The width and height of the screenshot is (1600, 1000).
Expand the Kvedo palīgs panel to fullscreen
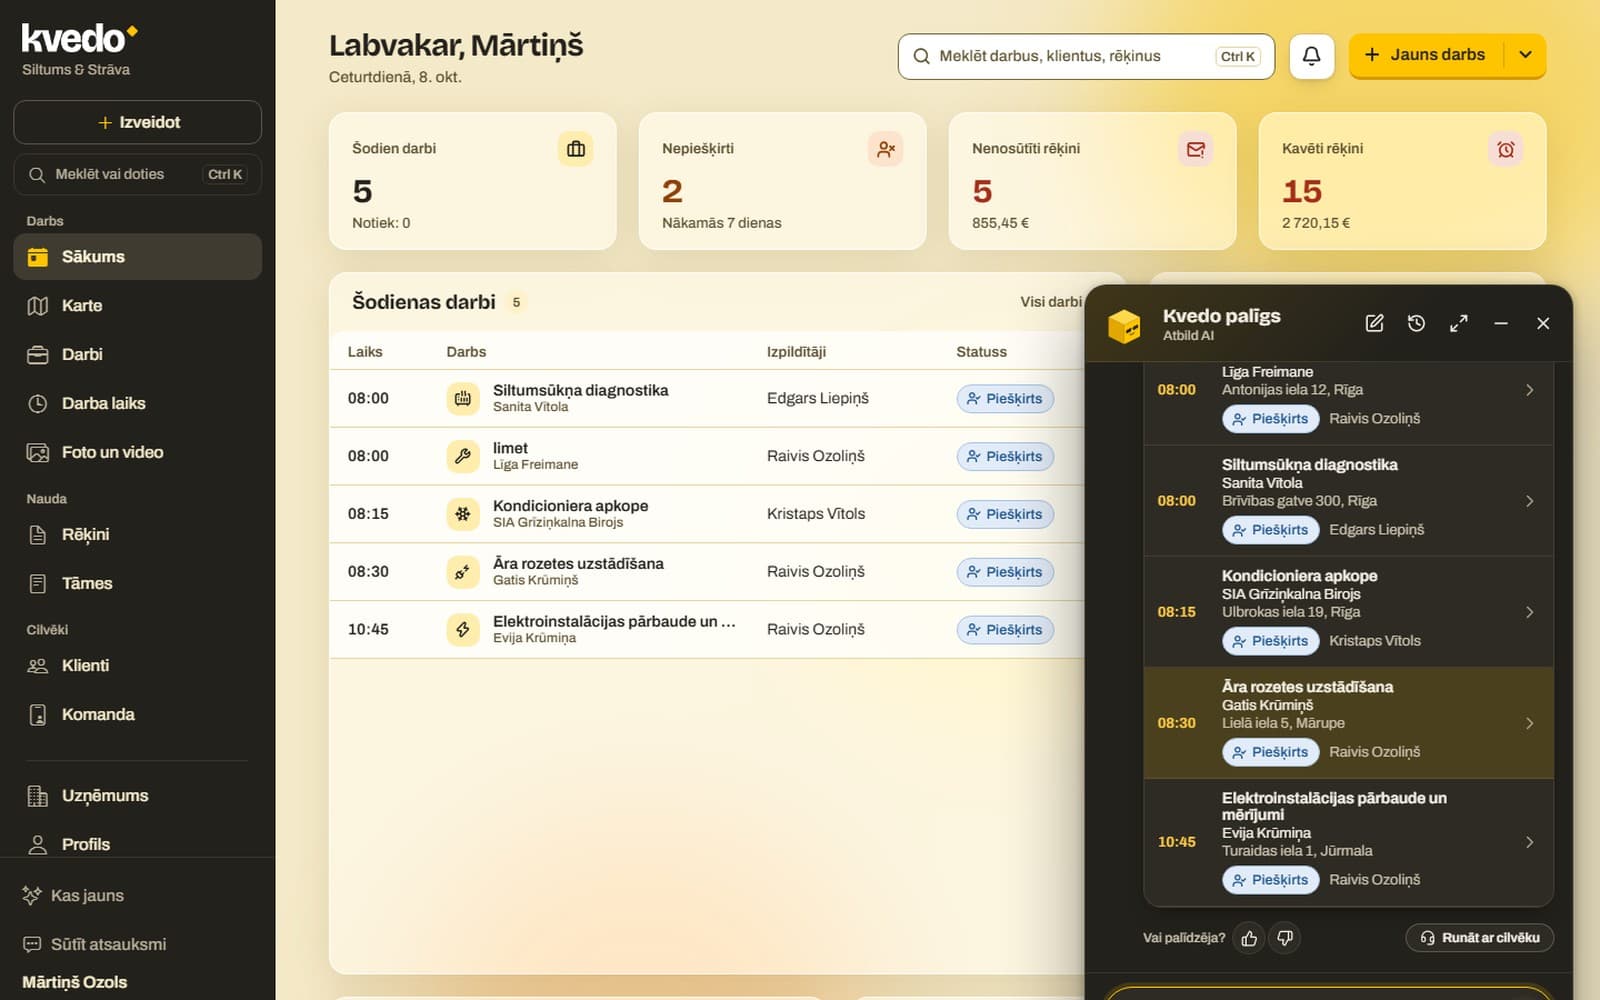point(1459,323)
